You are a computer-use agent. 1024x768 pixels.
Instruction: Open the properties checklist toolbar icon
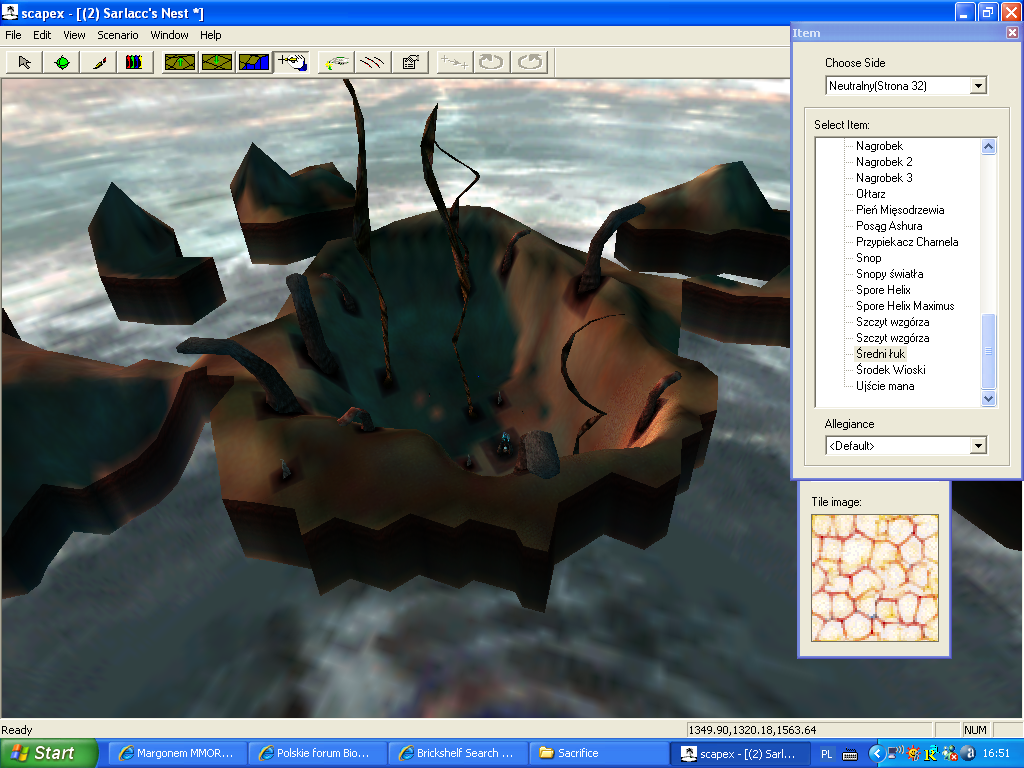click(409, 62)
